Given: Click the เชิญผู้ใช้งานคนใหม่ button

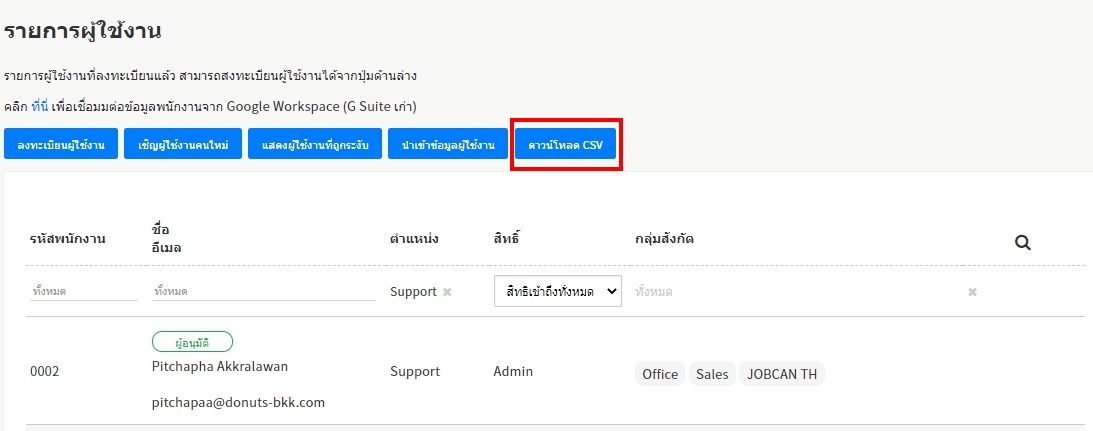Looking at the screenshot, I should (183, 146).
